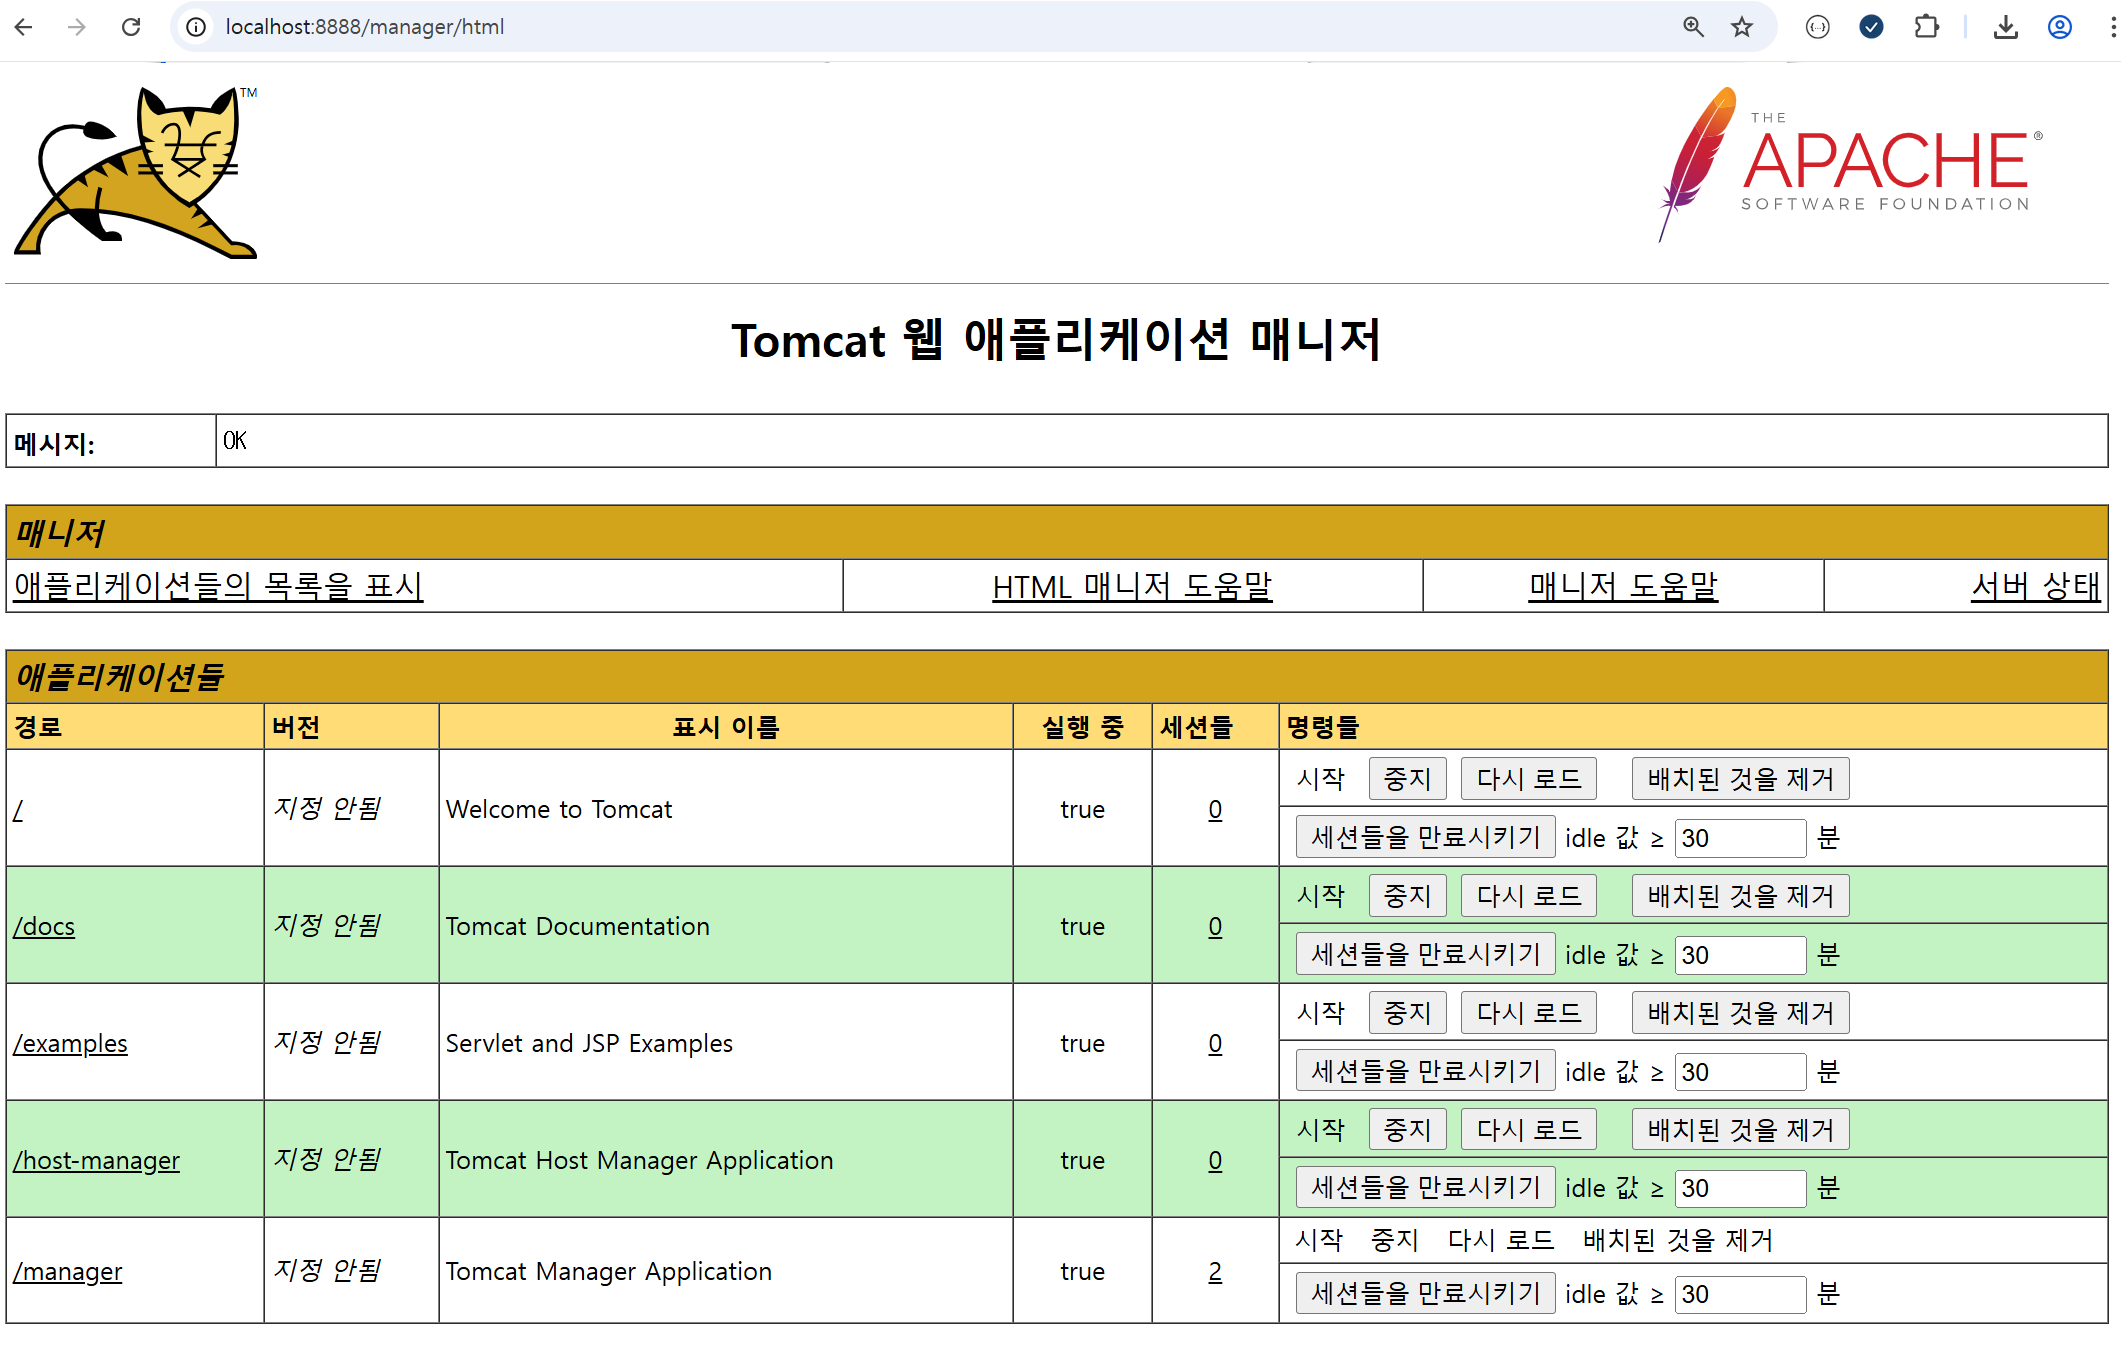This screenshot has width=2121, height=1346.
Task: Open the browser extensions puzzle icon
Action: 1926,27
